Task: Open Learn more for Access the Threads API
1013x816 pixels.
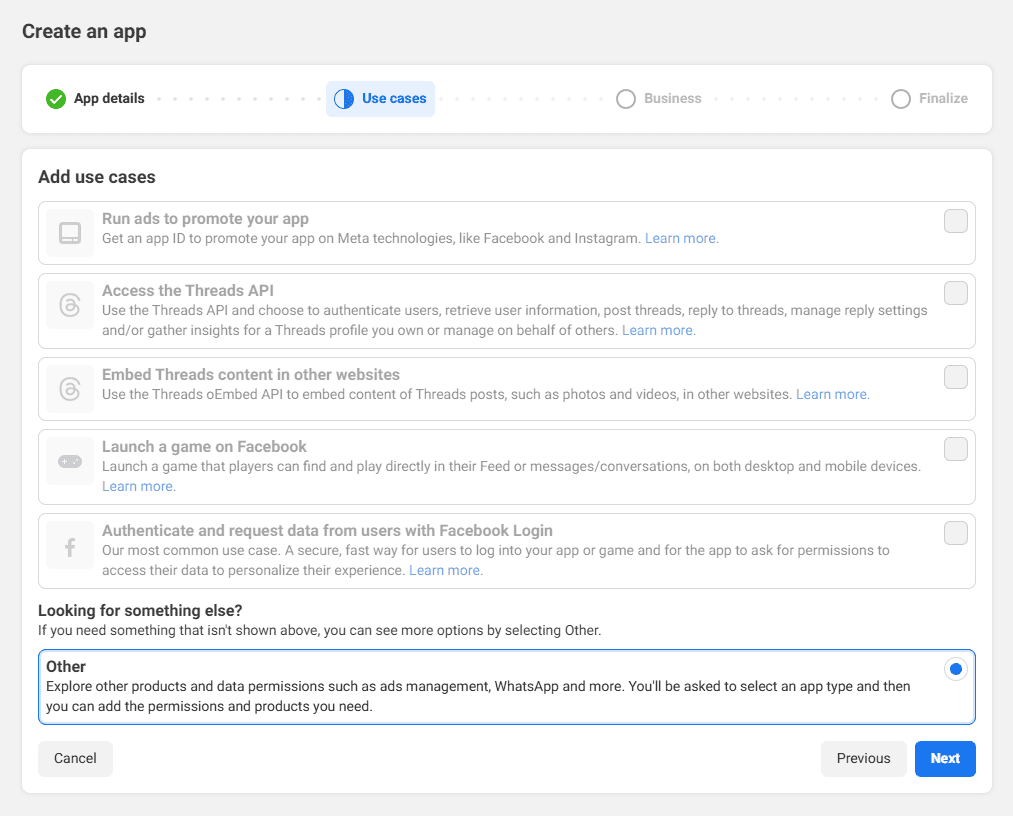Action: [658, 330]
